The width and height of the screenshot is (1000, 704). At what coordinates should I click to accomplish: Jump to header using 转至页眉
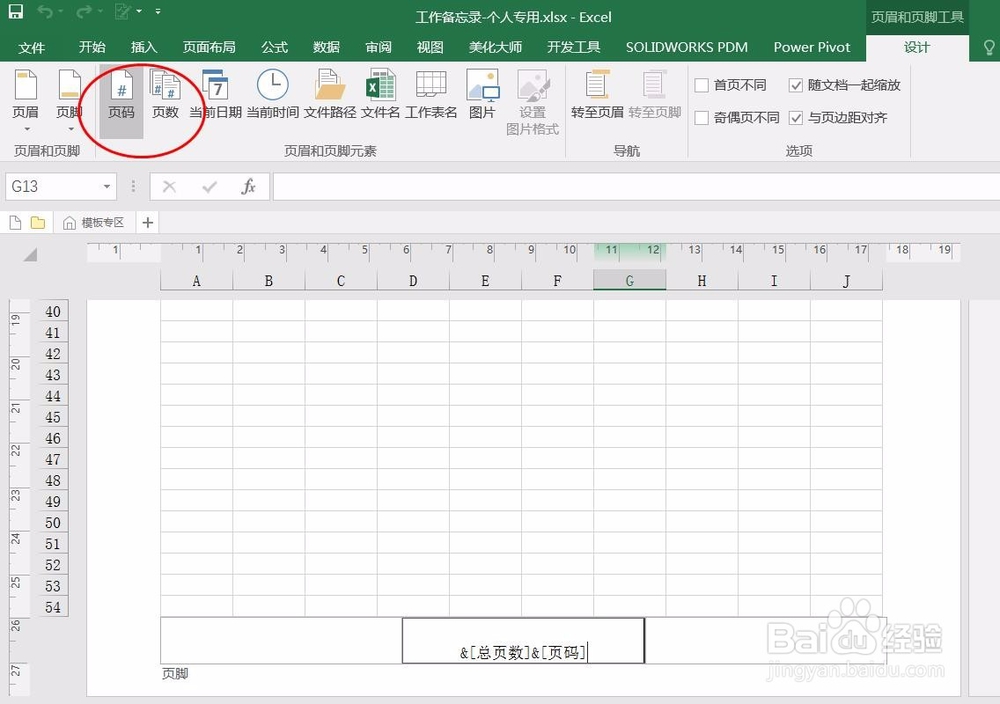tap(596, 95)
